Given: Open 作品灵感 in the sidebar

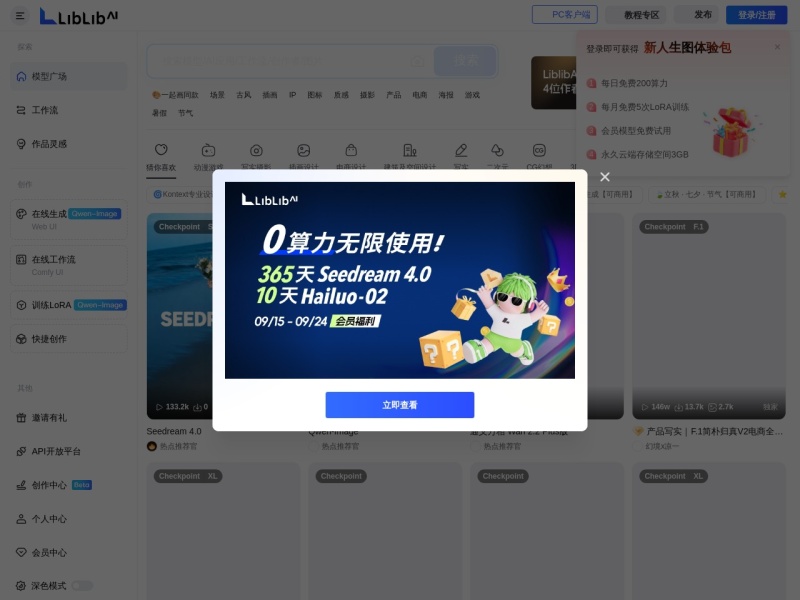Looking at the screenshot, I should [69, 144].
